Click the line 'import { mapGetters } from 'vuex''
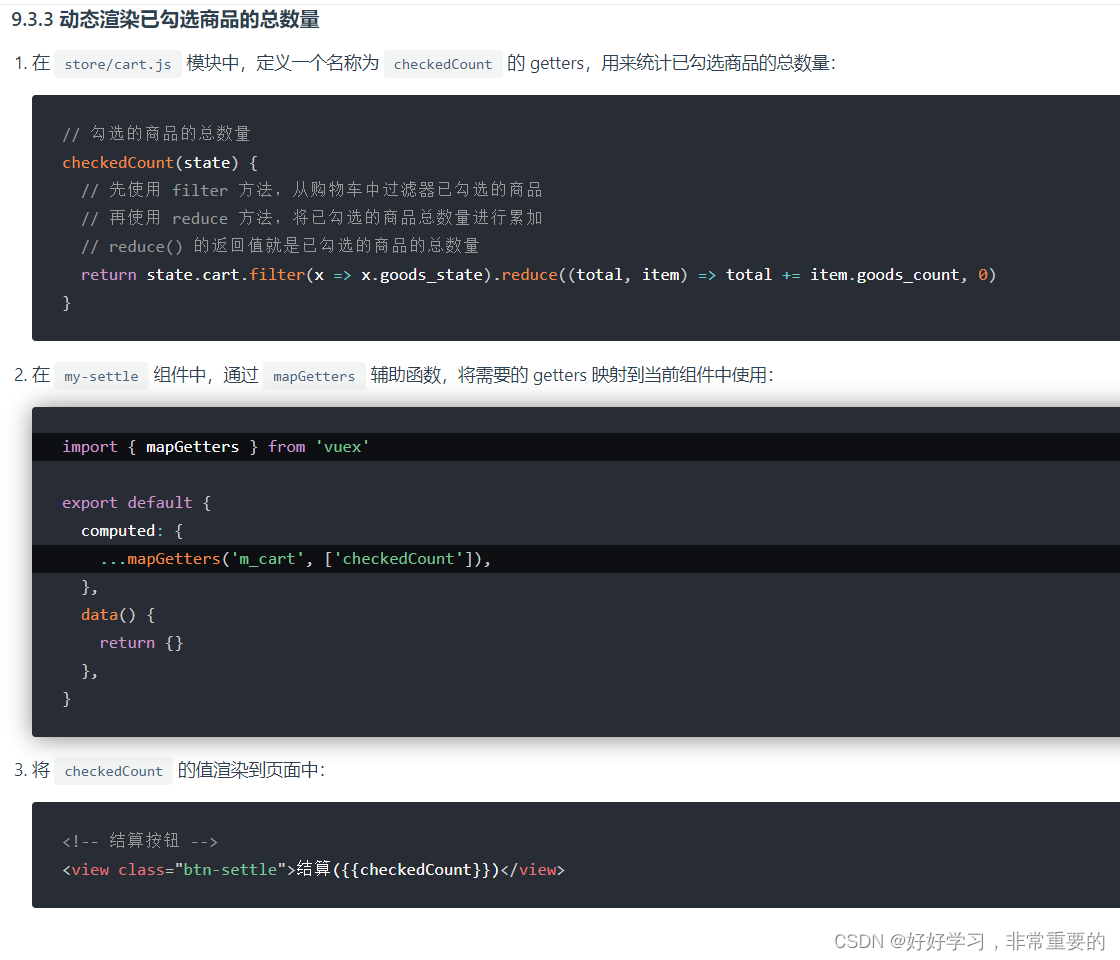Viewport: 1120px width, 960px height. tap(216, 446)
